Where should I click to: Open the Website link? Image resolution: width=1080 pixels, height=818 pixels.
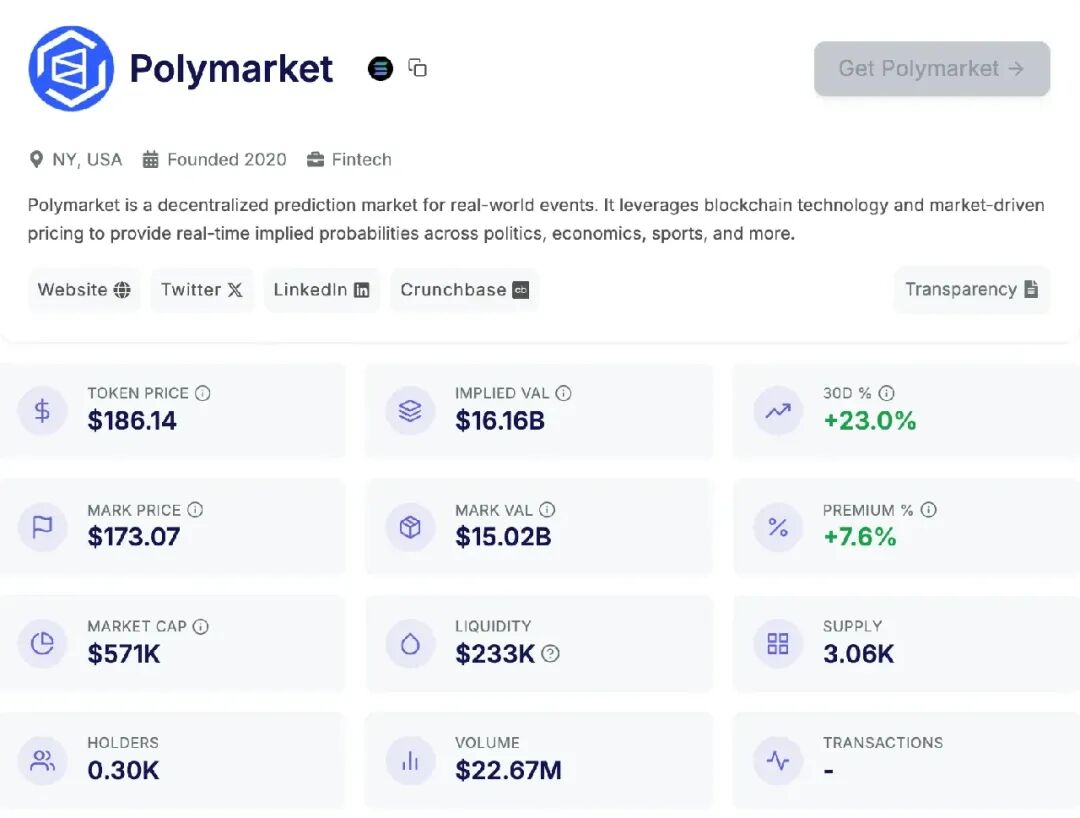pos(84,290)
